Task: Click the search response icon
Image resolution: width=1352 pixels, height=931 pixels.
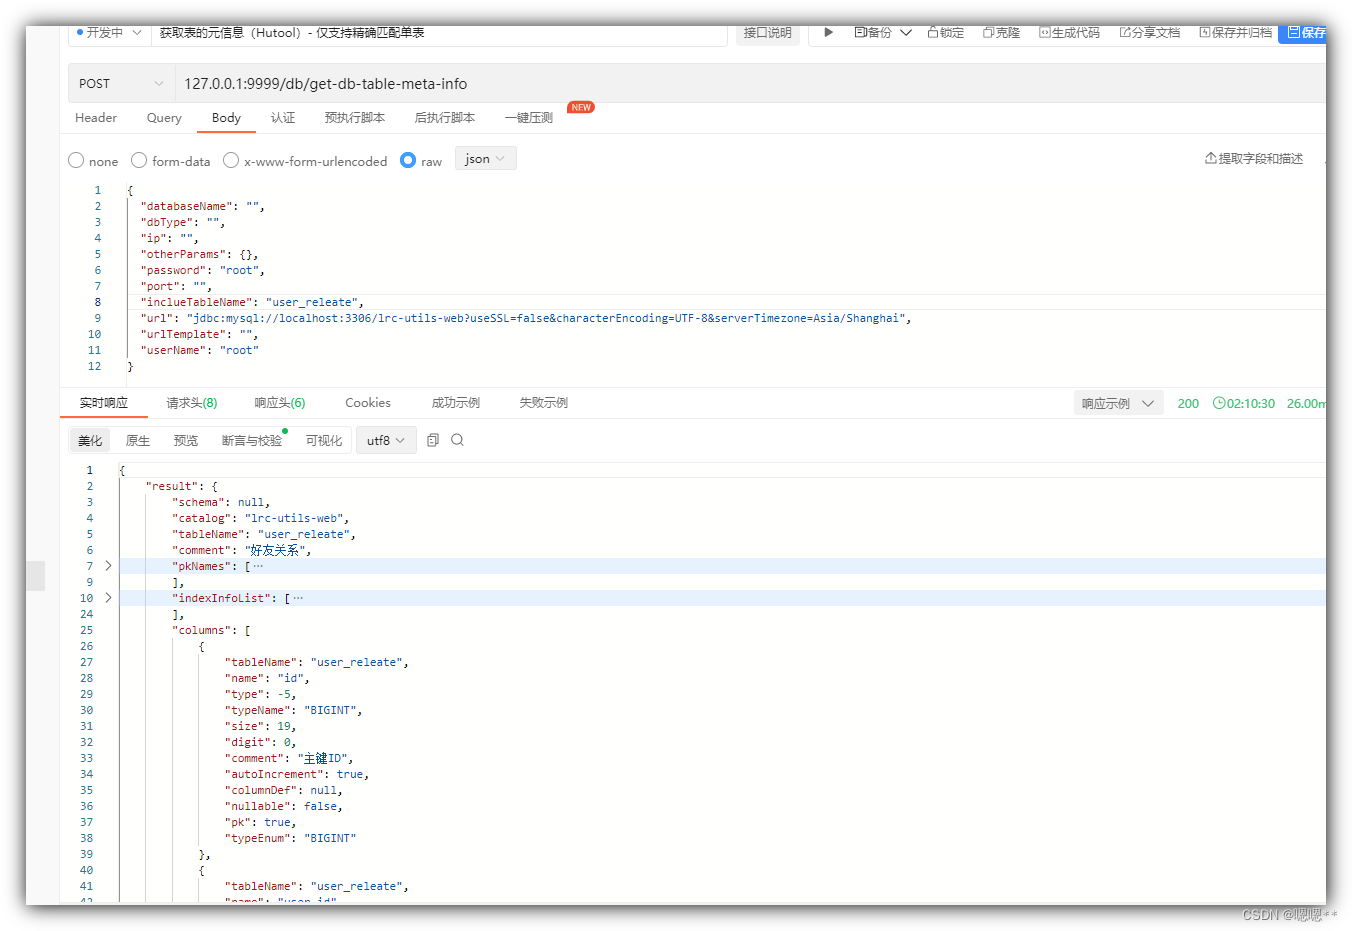Action: (x=457, y=440)
